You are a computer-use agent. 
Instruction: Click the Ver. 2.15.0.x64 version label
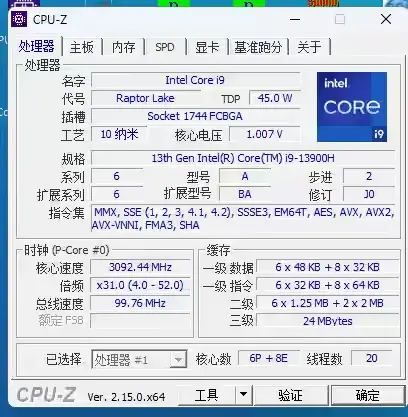[126, 397]
